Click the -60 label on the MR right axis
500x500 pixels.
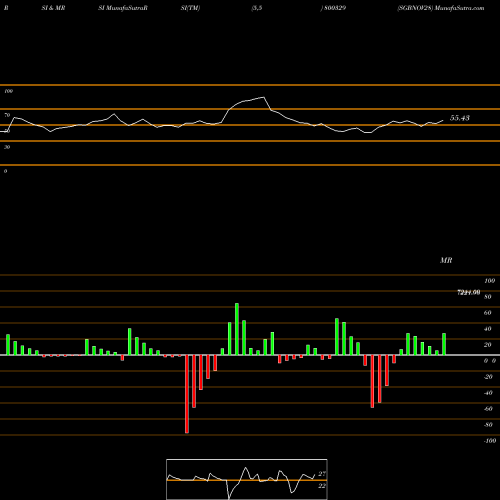(x=488, y=409)
